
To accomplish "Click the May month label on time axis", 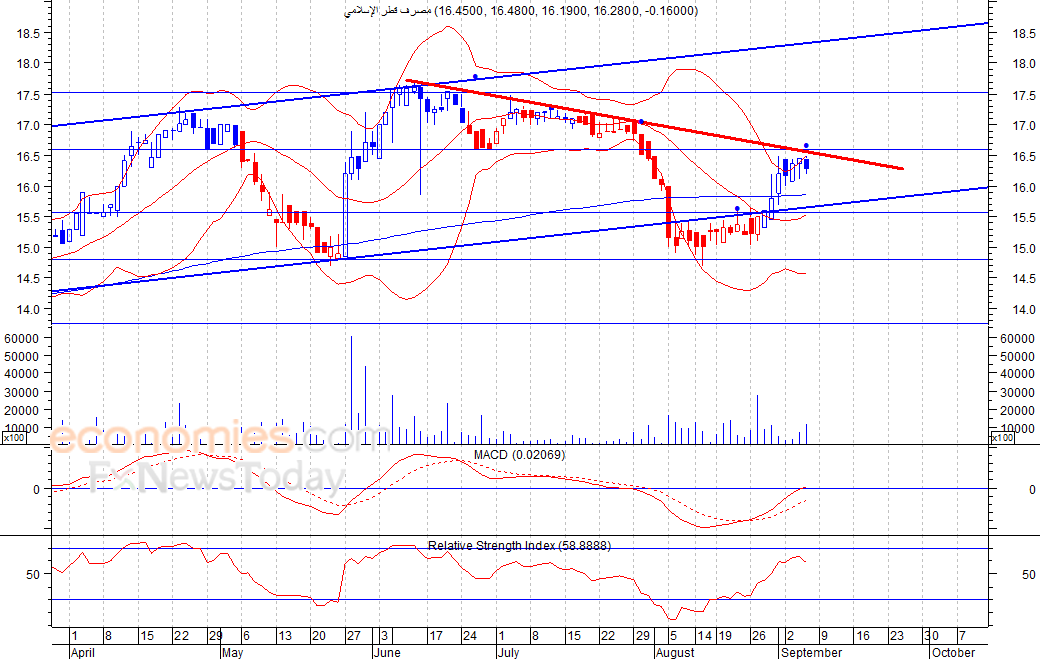I will pyautogui.click(x=233, y=652).
